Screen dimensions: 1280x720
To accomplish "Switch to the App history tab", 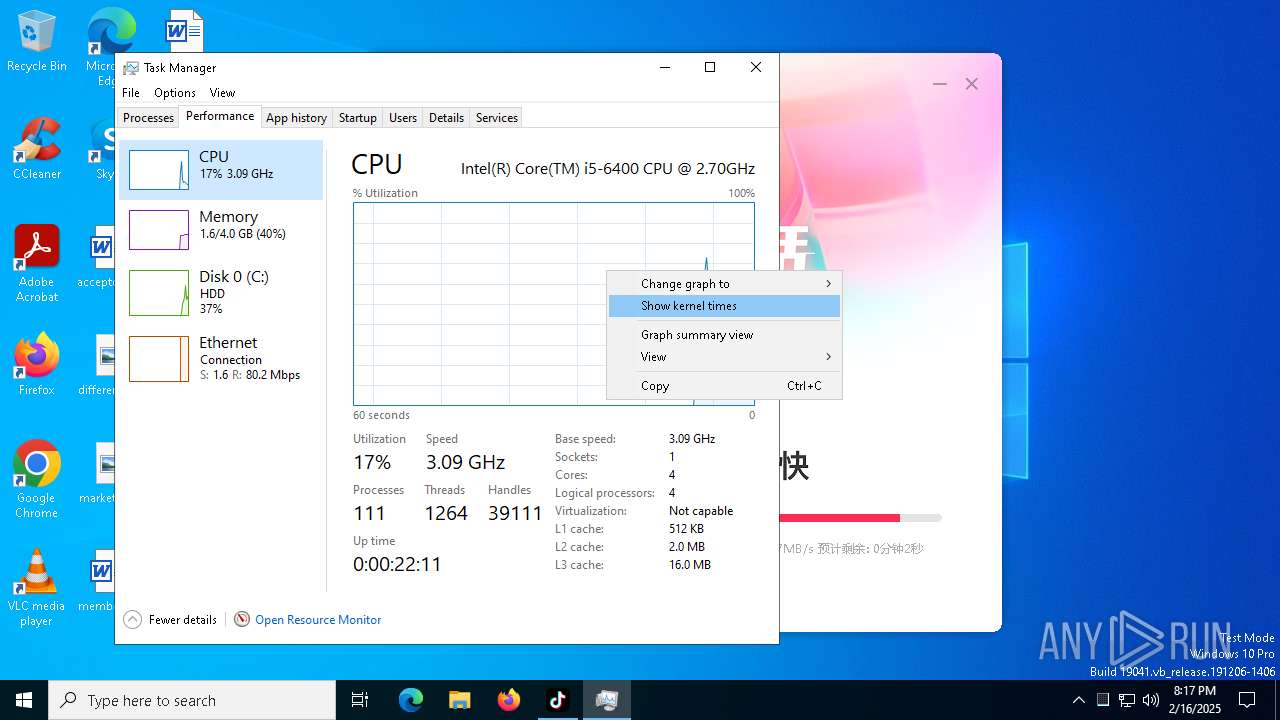I will coord(296,118).
